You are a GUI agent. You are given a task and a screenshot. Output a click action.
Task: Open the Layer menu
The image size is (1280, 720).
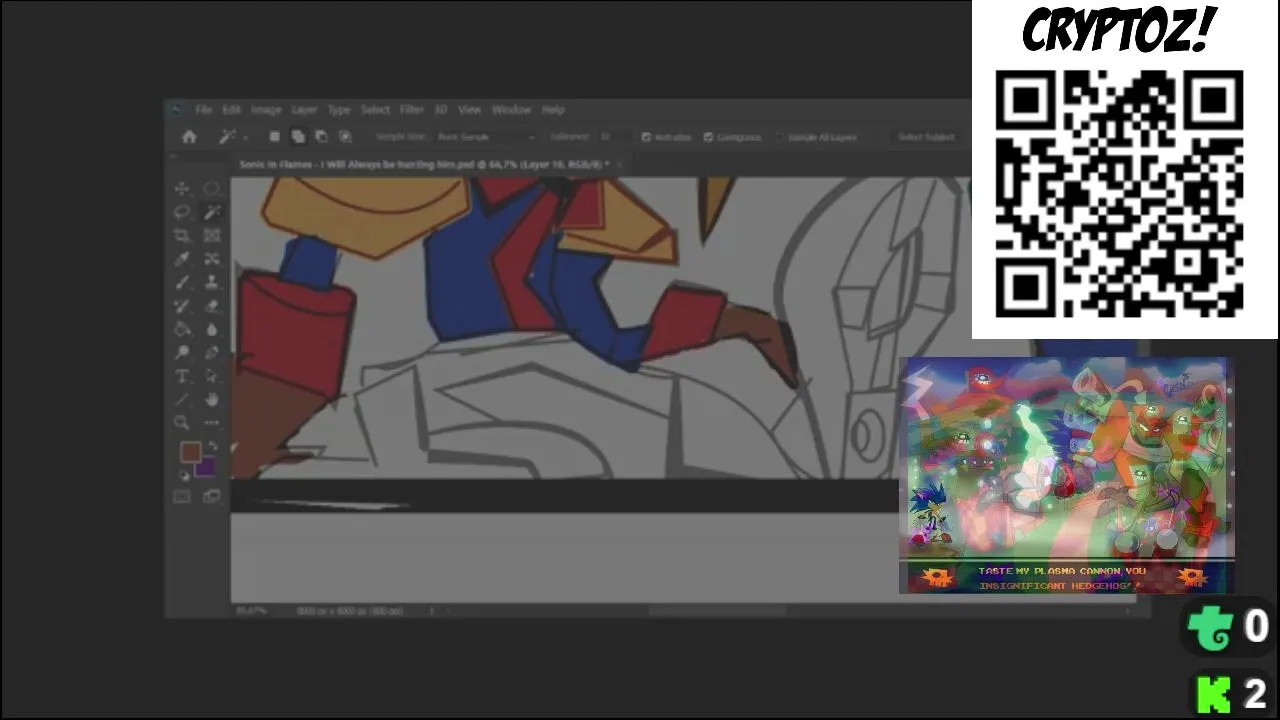point(304,110)
